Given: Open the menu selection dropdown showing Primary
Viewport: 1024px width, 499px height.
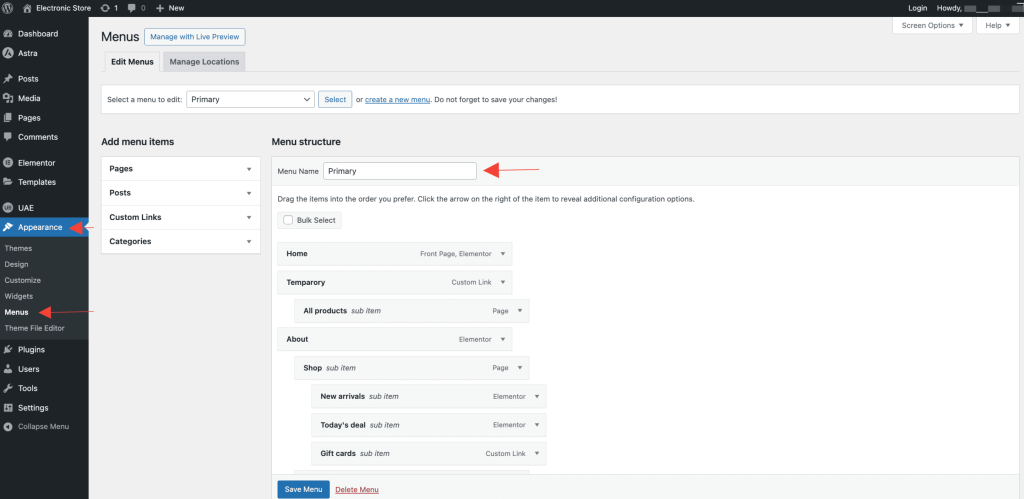Looking at the screenshot, I should (x=250, y=99).
